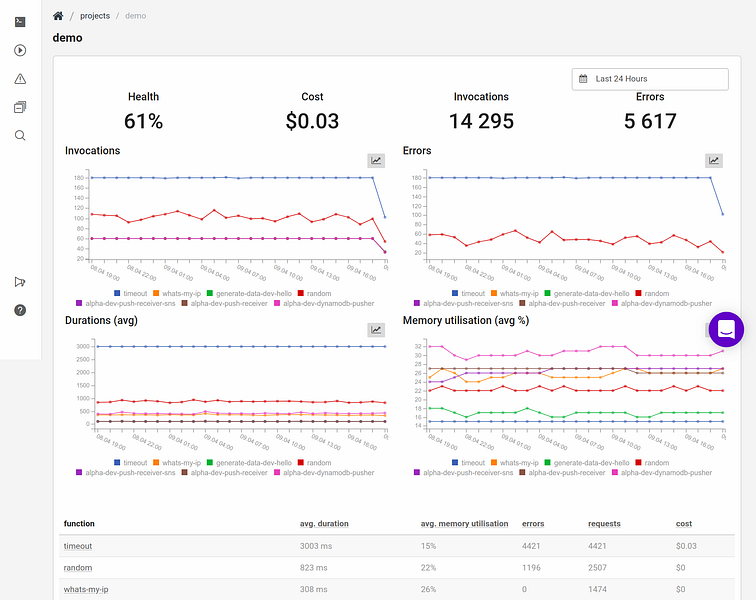
Task: Navigate to projects breadcrumb link
Action: click(95, 16)
